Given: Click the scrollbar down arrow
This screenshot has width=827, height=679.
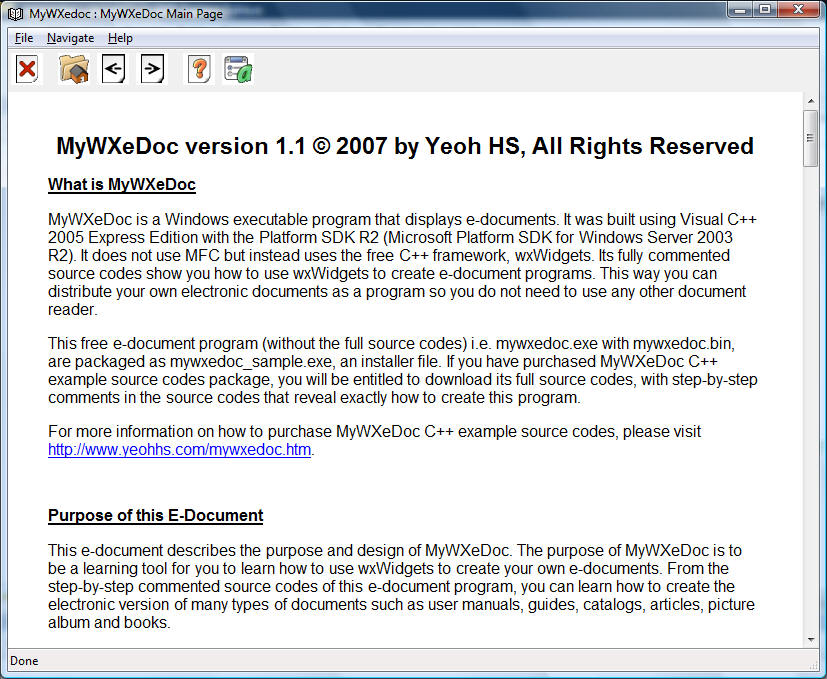Looking at the screenshot, I should tap(811, 640).
